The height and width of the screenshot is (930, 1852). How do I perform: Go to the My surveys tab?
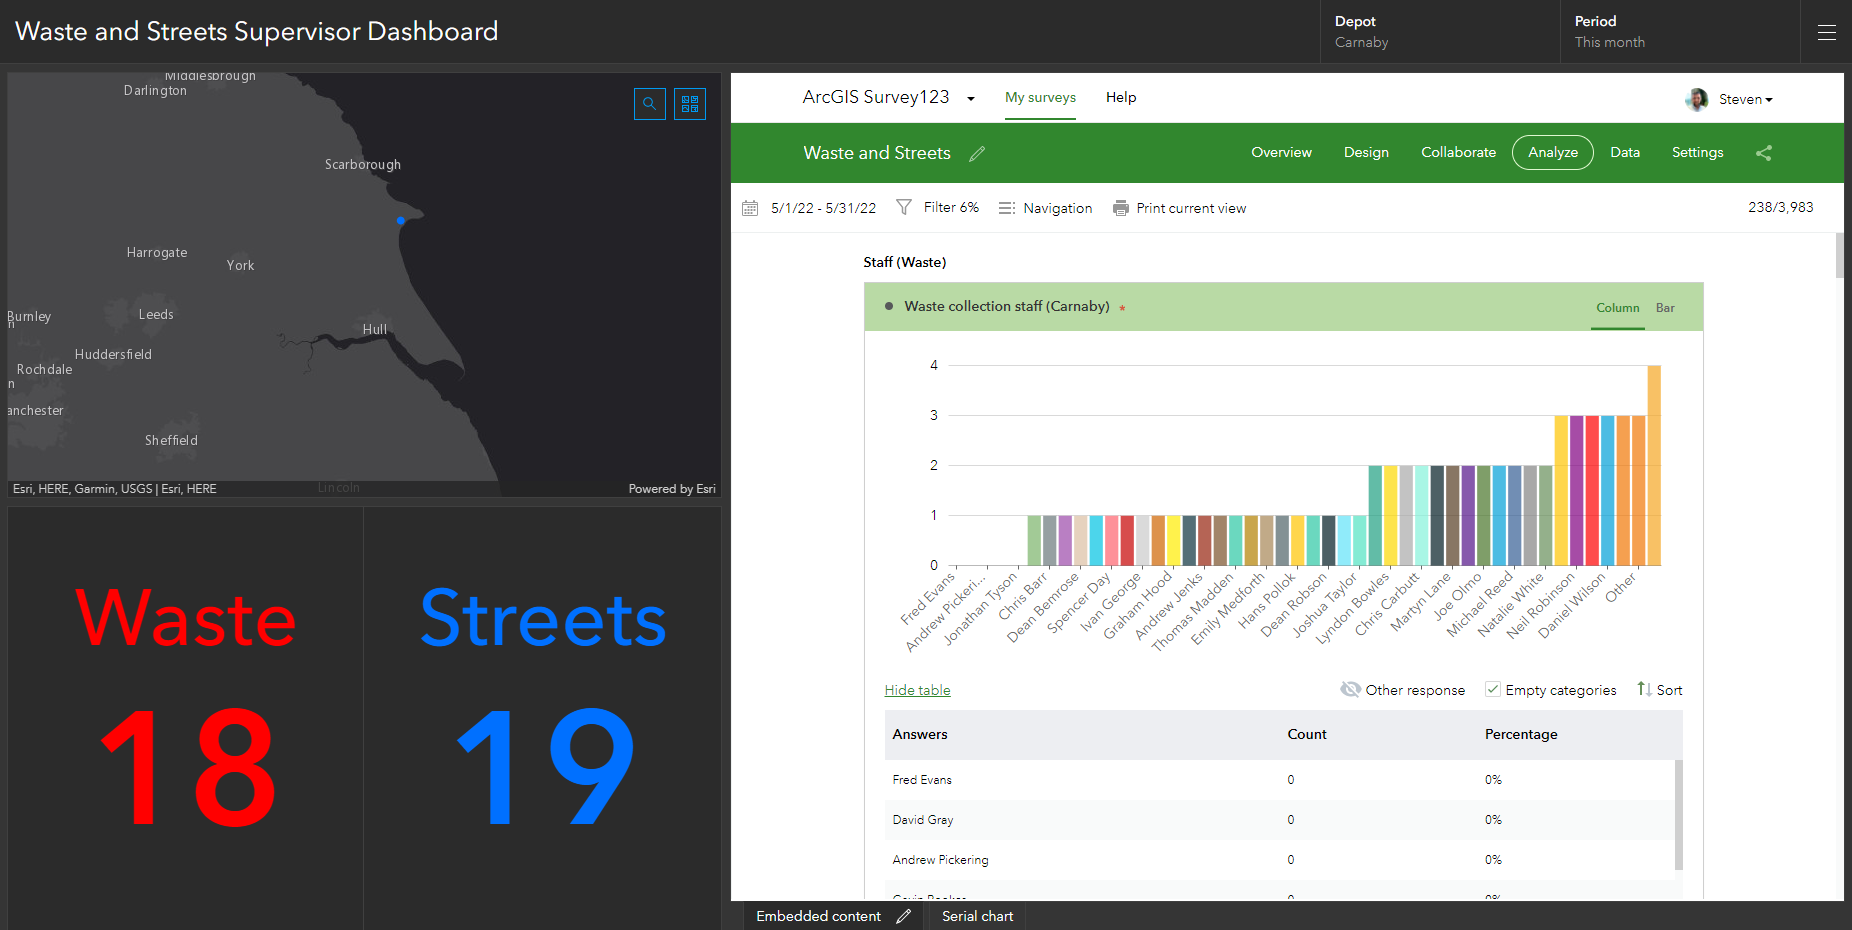(x=1040, y=97)
